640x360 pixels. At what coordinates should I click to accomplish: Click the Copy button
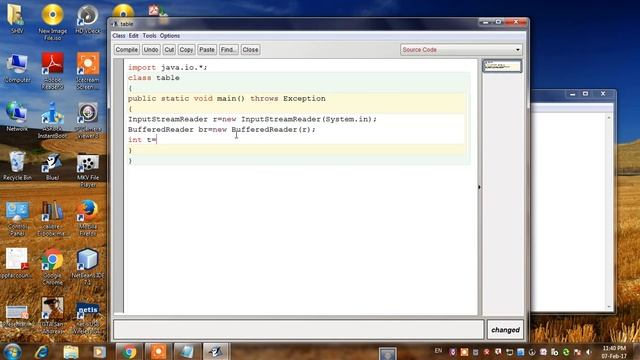186,50
